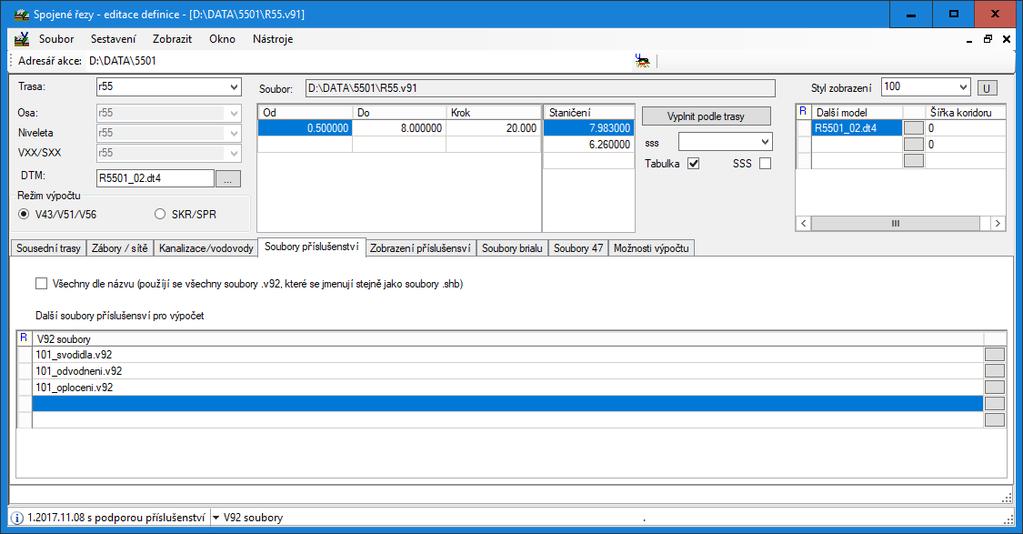Switch to Zábory / sítě tab
The width and height of the screenshot is (1023, 534).
pos(119,248)
